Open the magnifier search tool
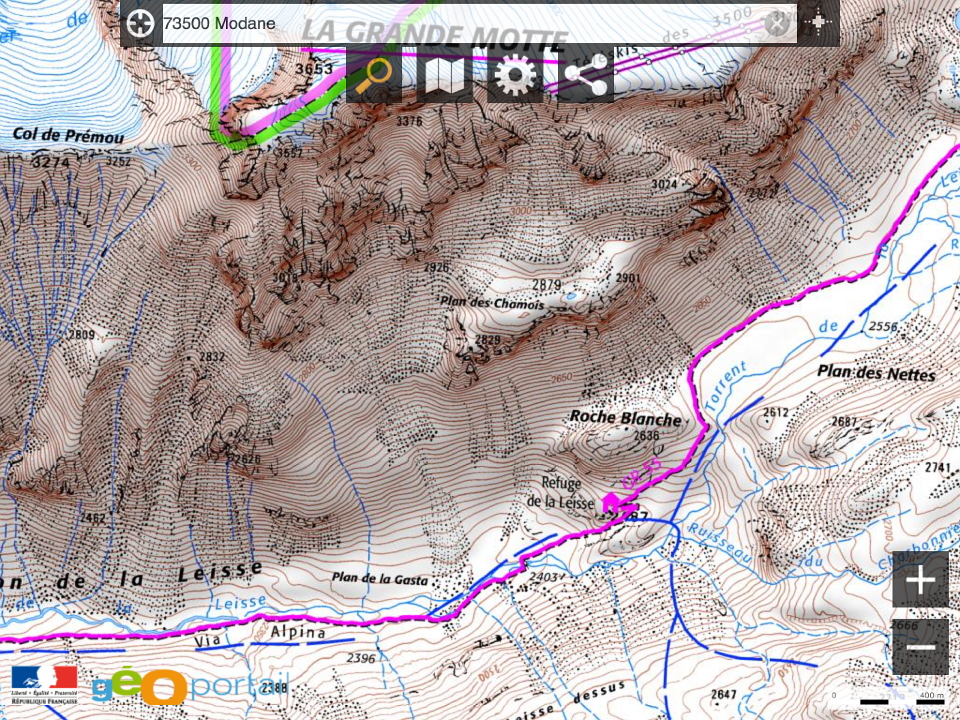960x720 pixels. (373, 75)
